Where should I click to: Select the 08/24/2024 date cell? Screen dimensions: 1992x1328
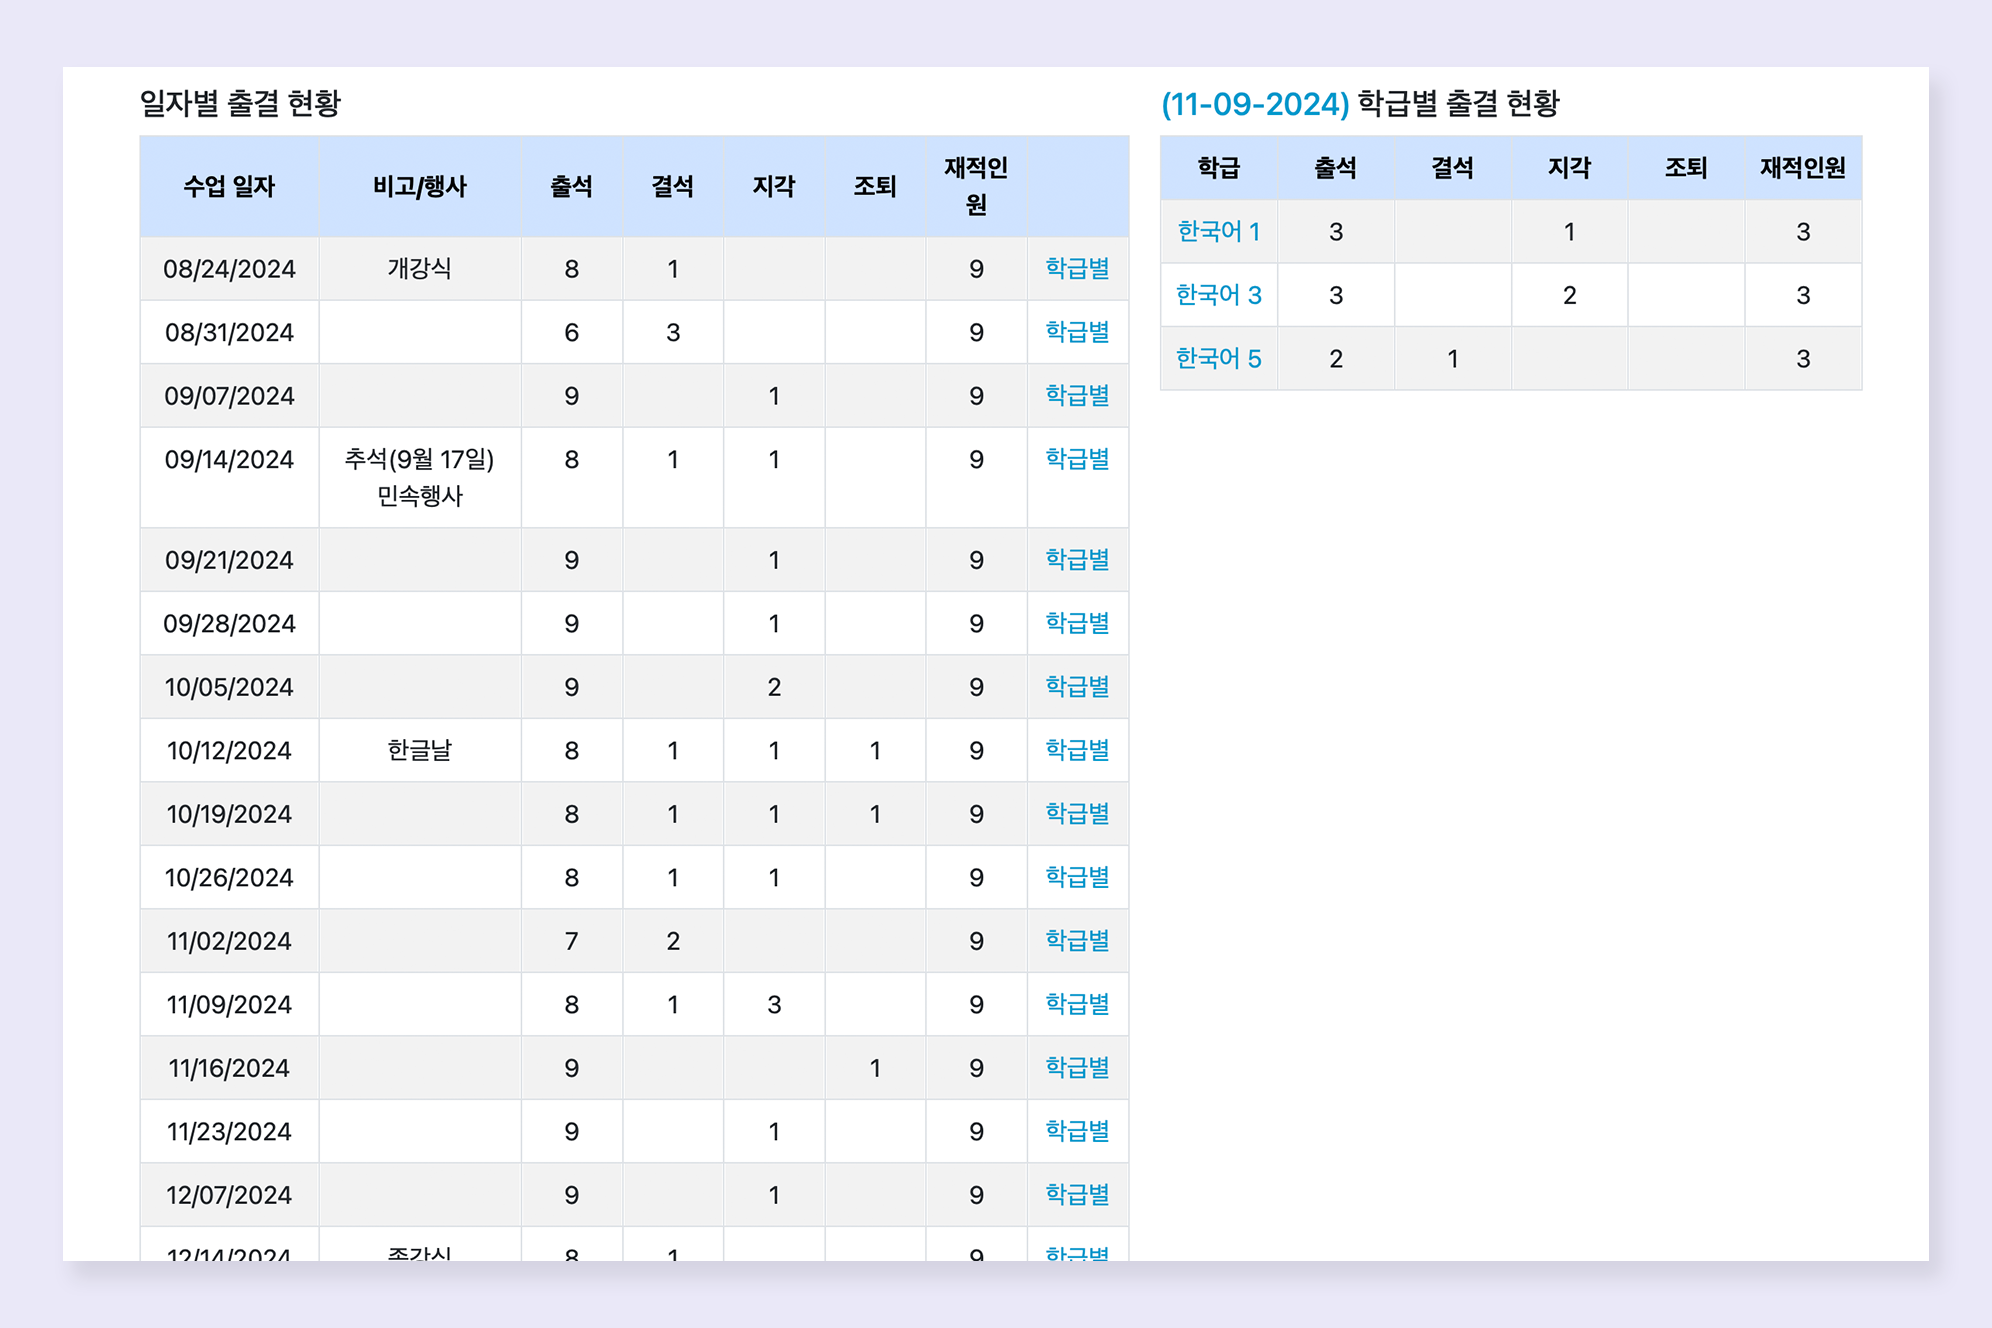pos(229,268)
